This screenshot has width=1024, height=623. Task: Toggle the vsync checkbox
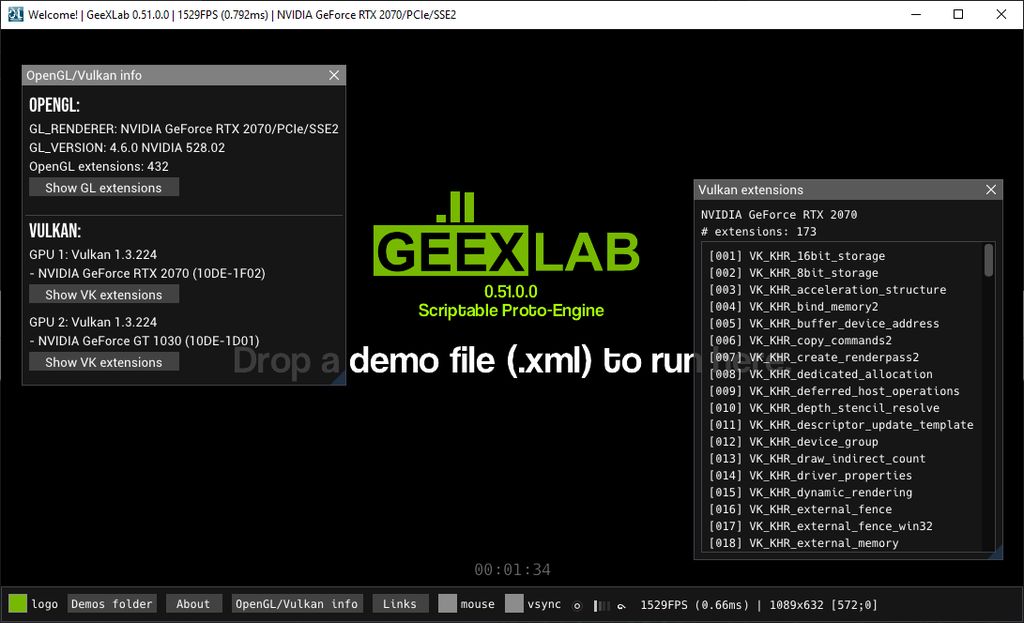(514, 603)
